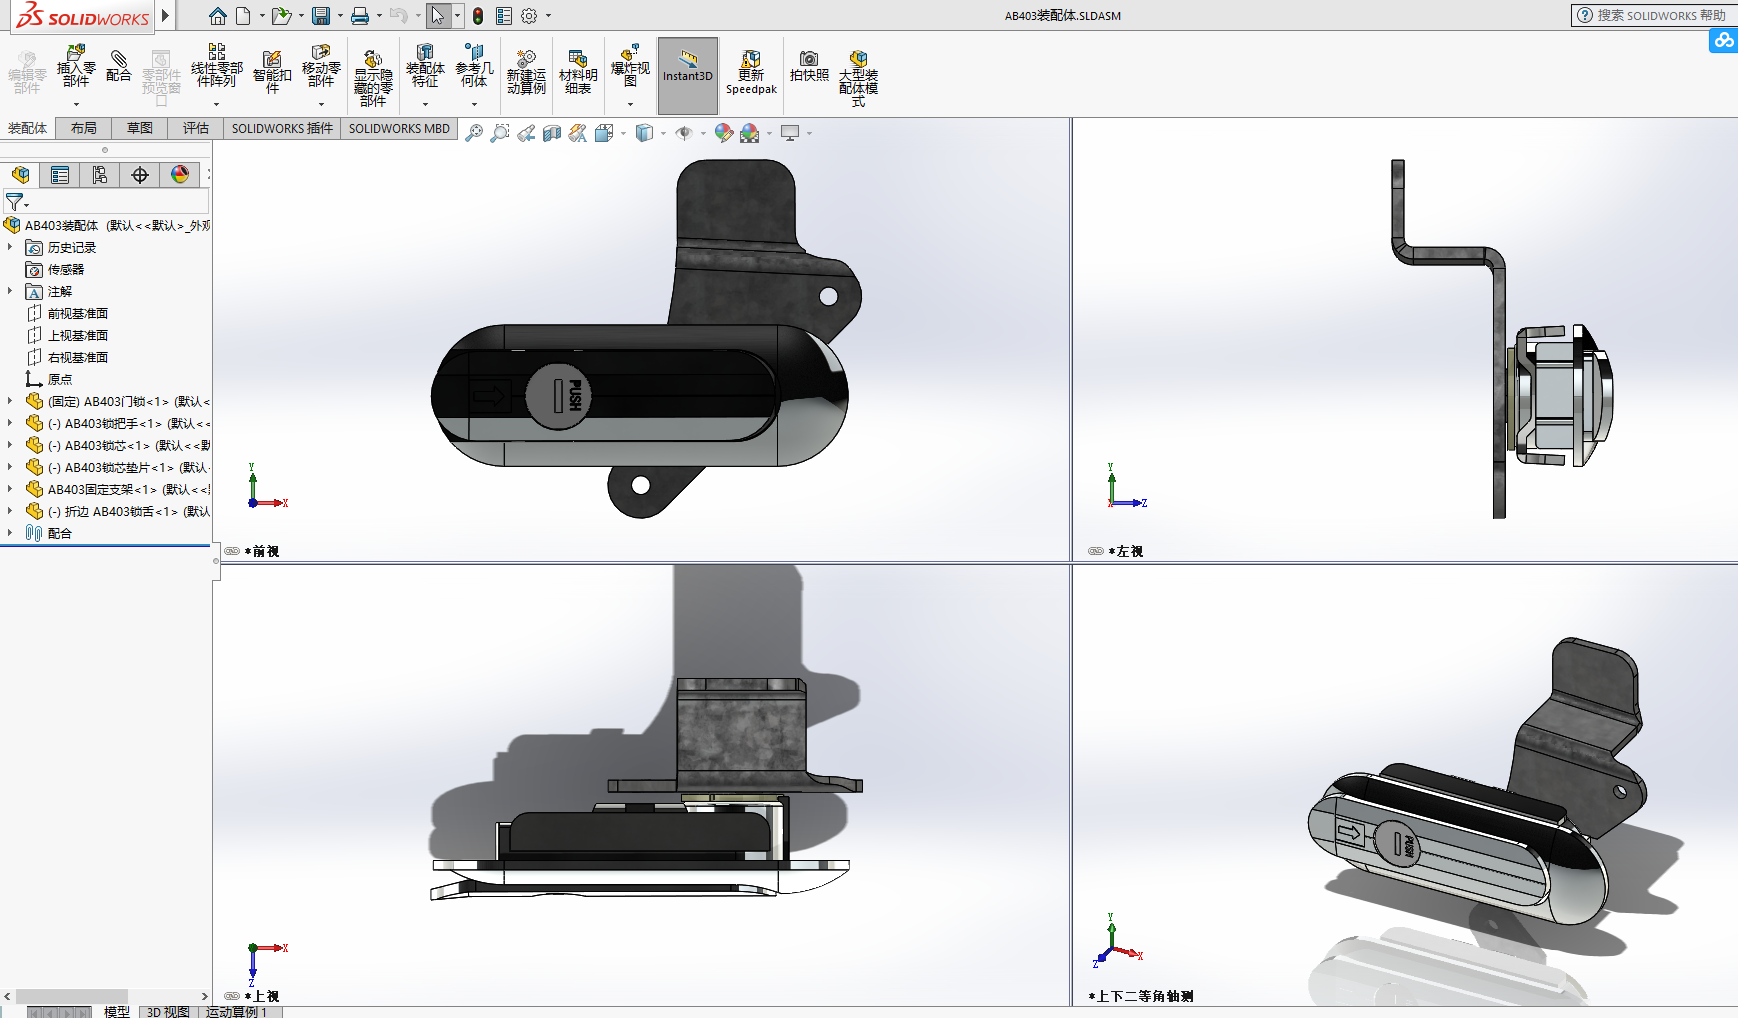
Task: Click Zoom to Fit magnifier icon
Action: [x=474, y=133]
